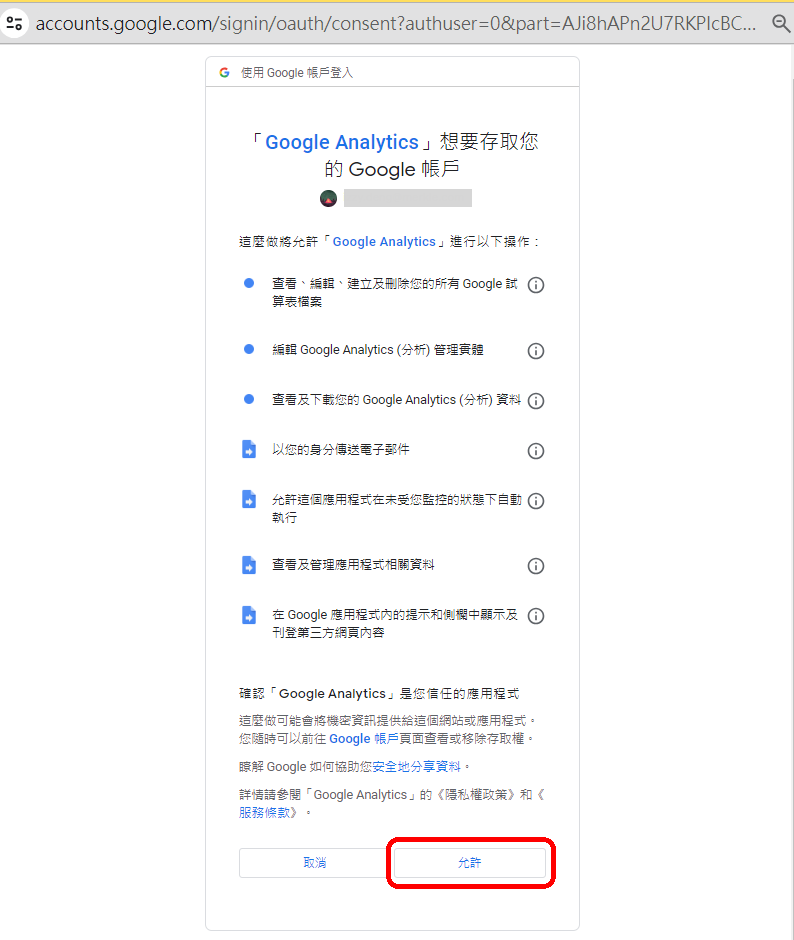Click text 編輯 Google Analytics (分析) 管理實體
Screen dimensions: 794x940
[378, 350]
